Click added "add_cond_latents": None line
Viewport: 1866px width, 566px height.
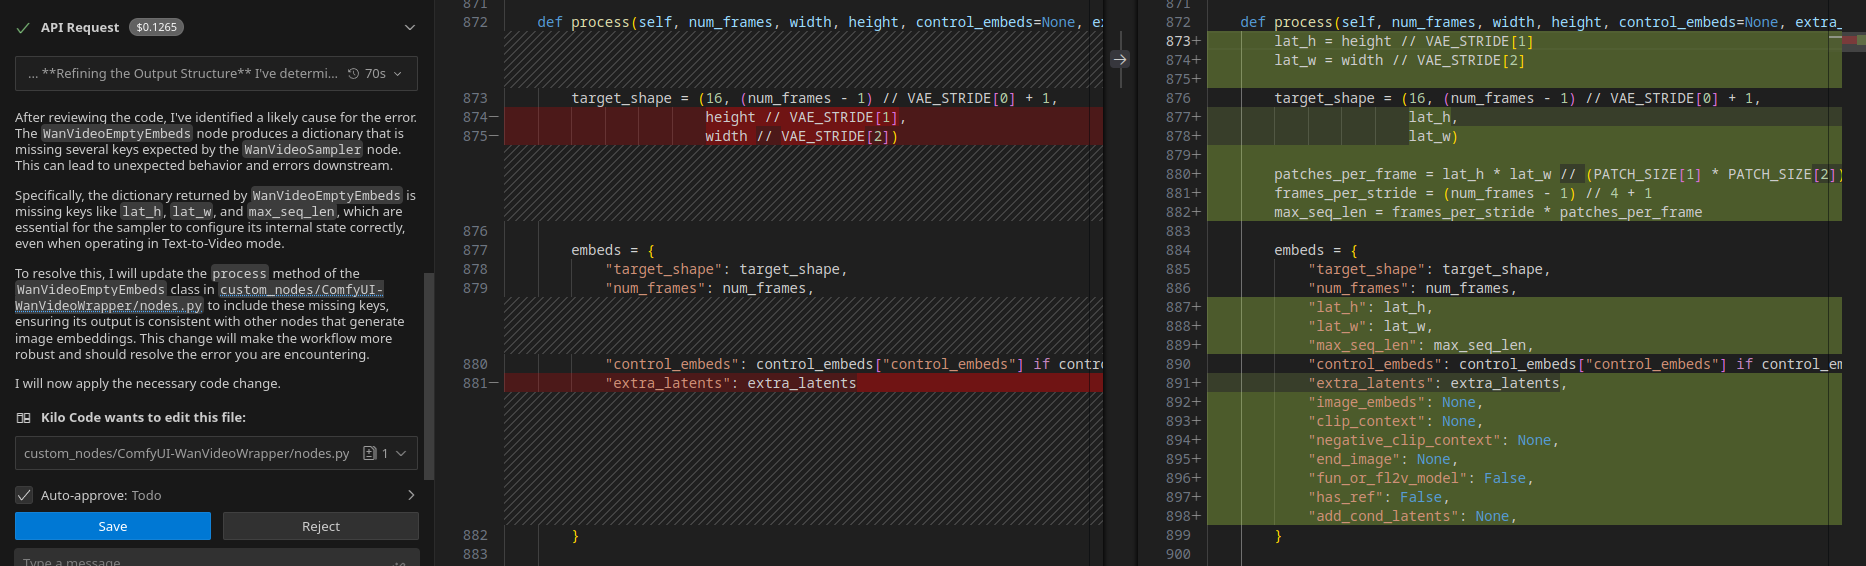coord(1524,516)
